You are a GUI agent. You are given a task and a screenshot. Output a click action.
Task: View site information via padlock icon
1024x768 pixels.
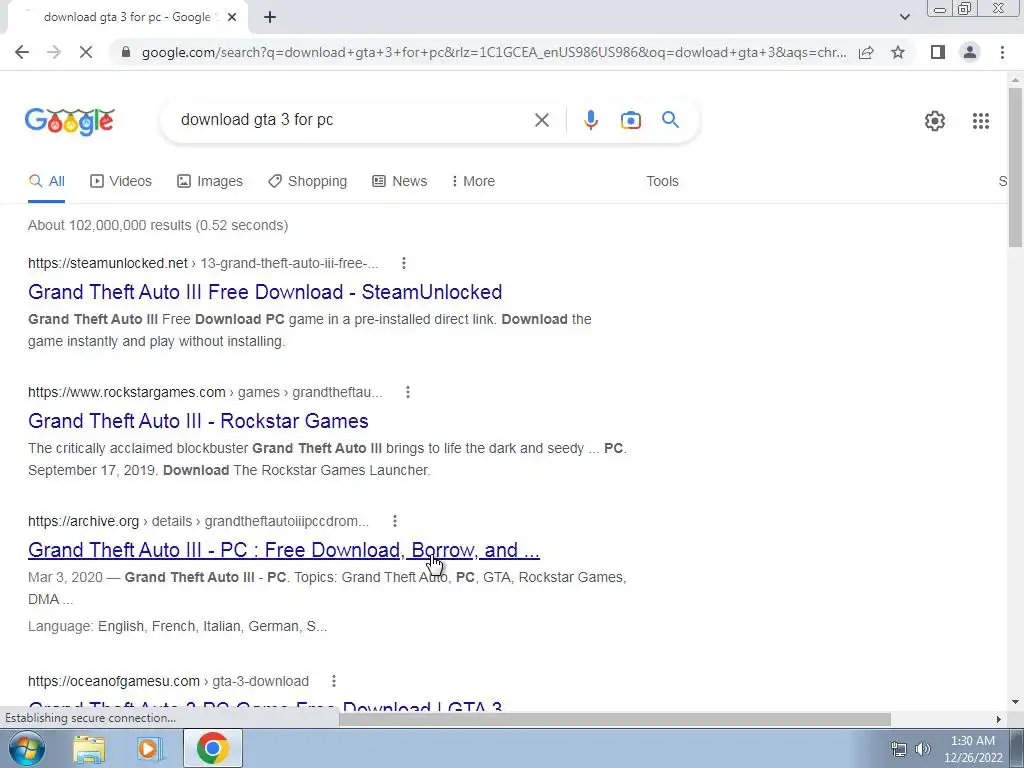(126, 52)
